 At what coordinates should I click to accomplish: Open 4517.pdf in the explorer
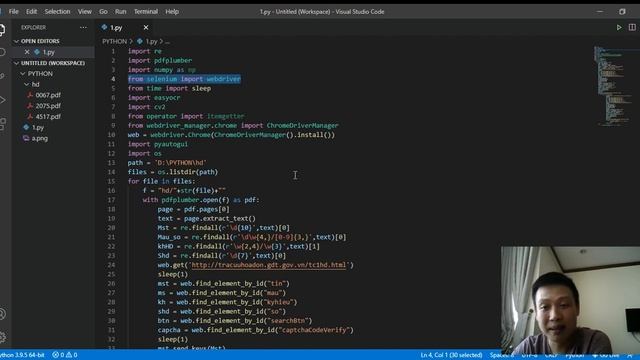[48, 116]
